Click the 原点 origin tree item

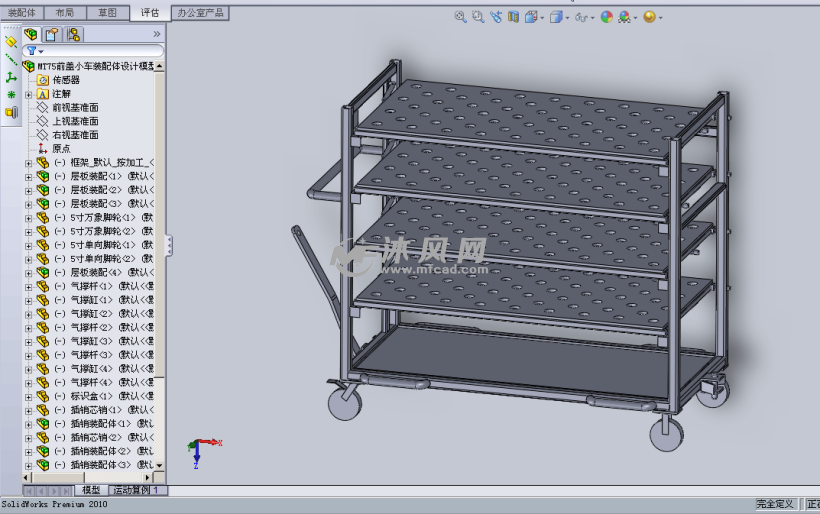click(61, 148)
